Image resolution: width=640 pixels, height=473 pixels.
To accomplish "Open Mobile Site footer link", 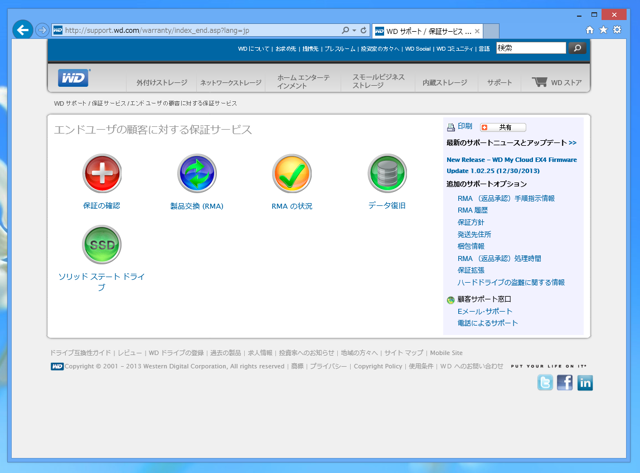I will (446, 353).
